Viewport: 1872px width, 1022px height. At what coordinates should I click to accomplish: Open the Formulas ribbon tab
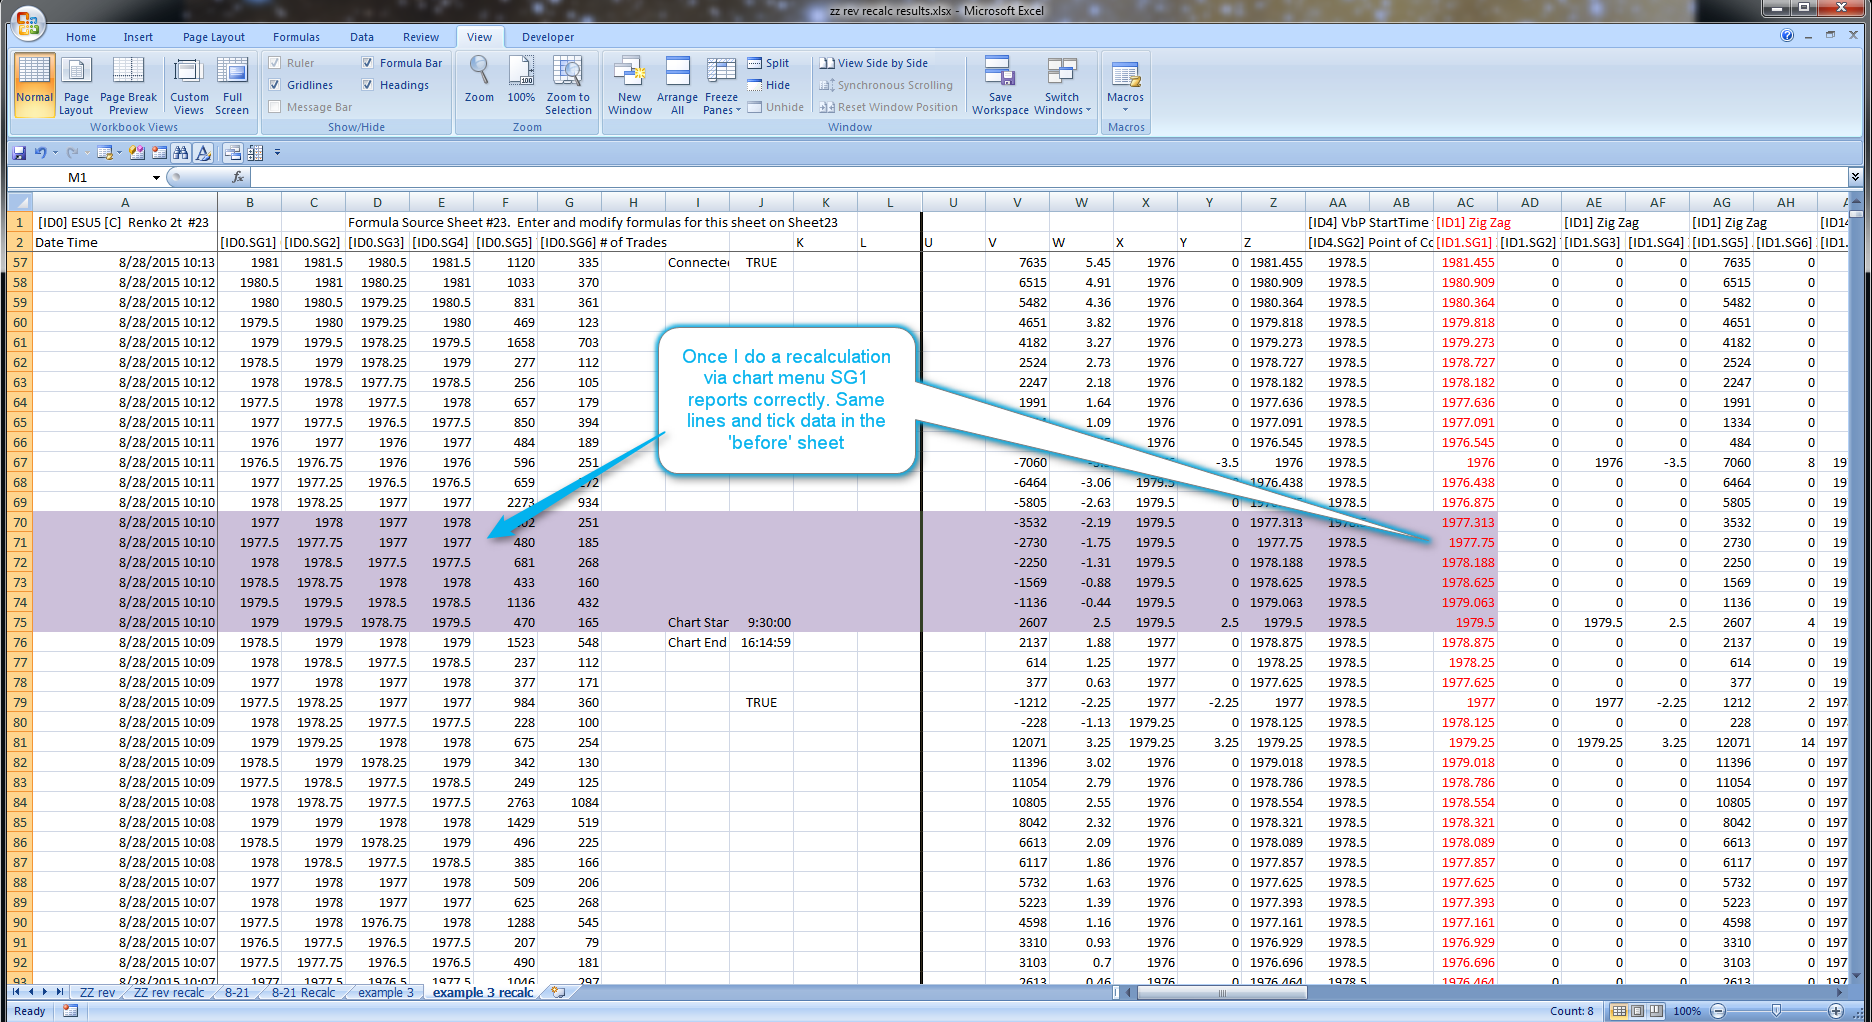point(296,37)
